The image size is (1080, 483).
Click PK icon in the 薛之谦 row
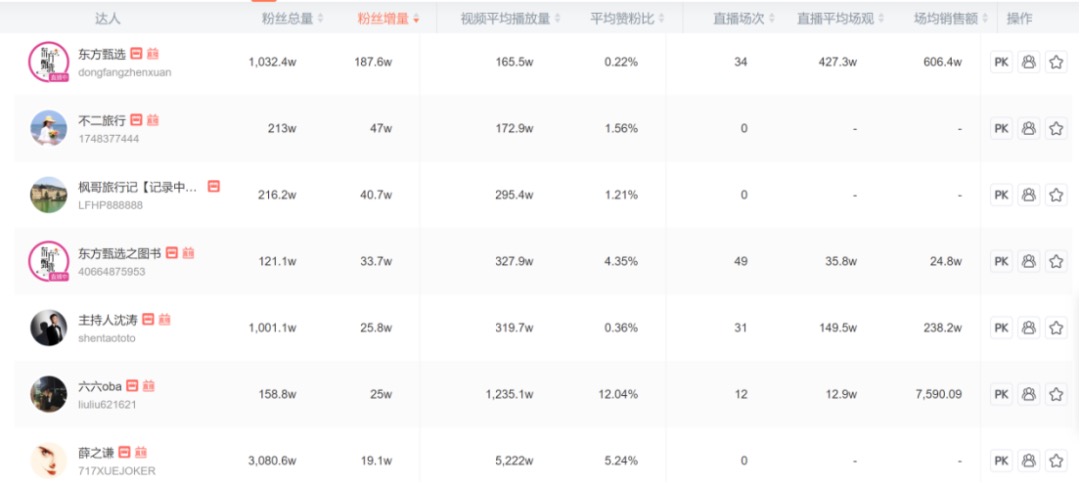1001,461
